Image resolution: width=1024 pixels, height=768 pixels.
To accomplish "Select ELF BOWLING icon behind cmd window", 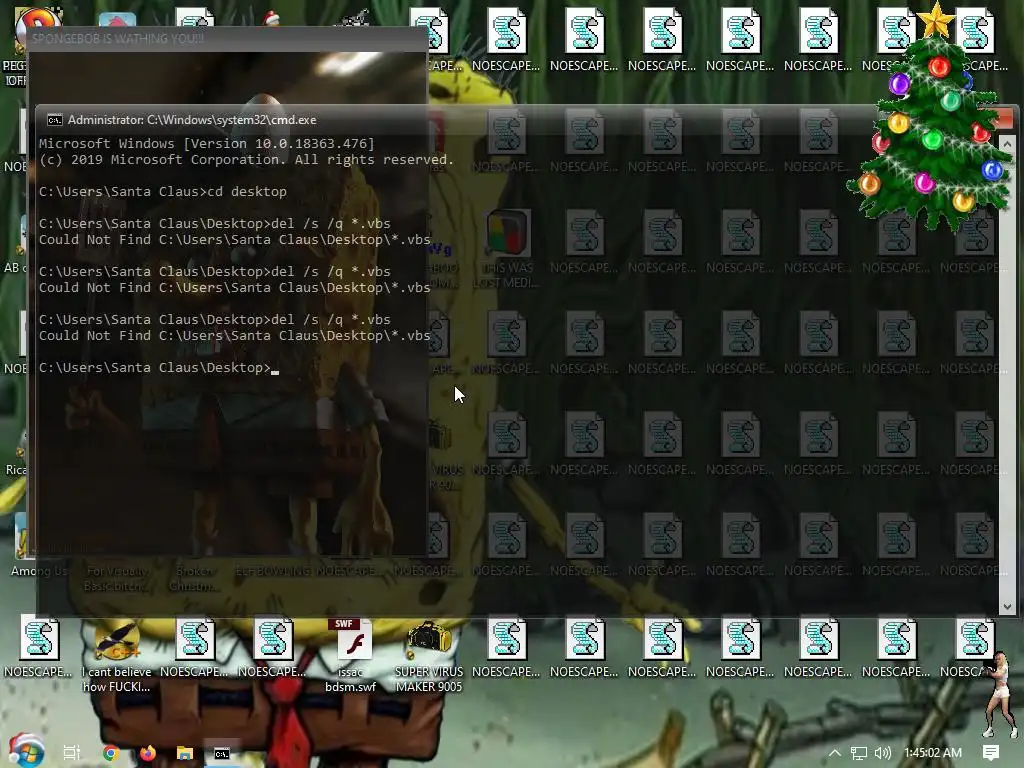I will (274, 571).
